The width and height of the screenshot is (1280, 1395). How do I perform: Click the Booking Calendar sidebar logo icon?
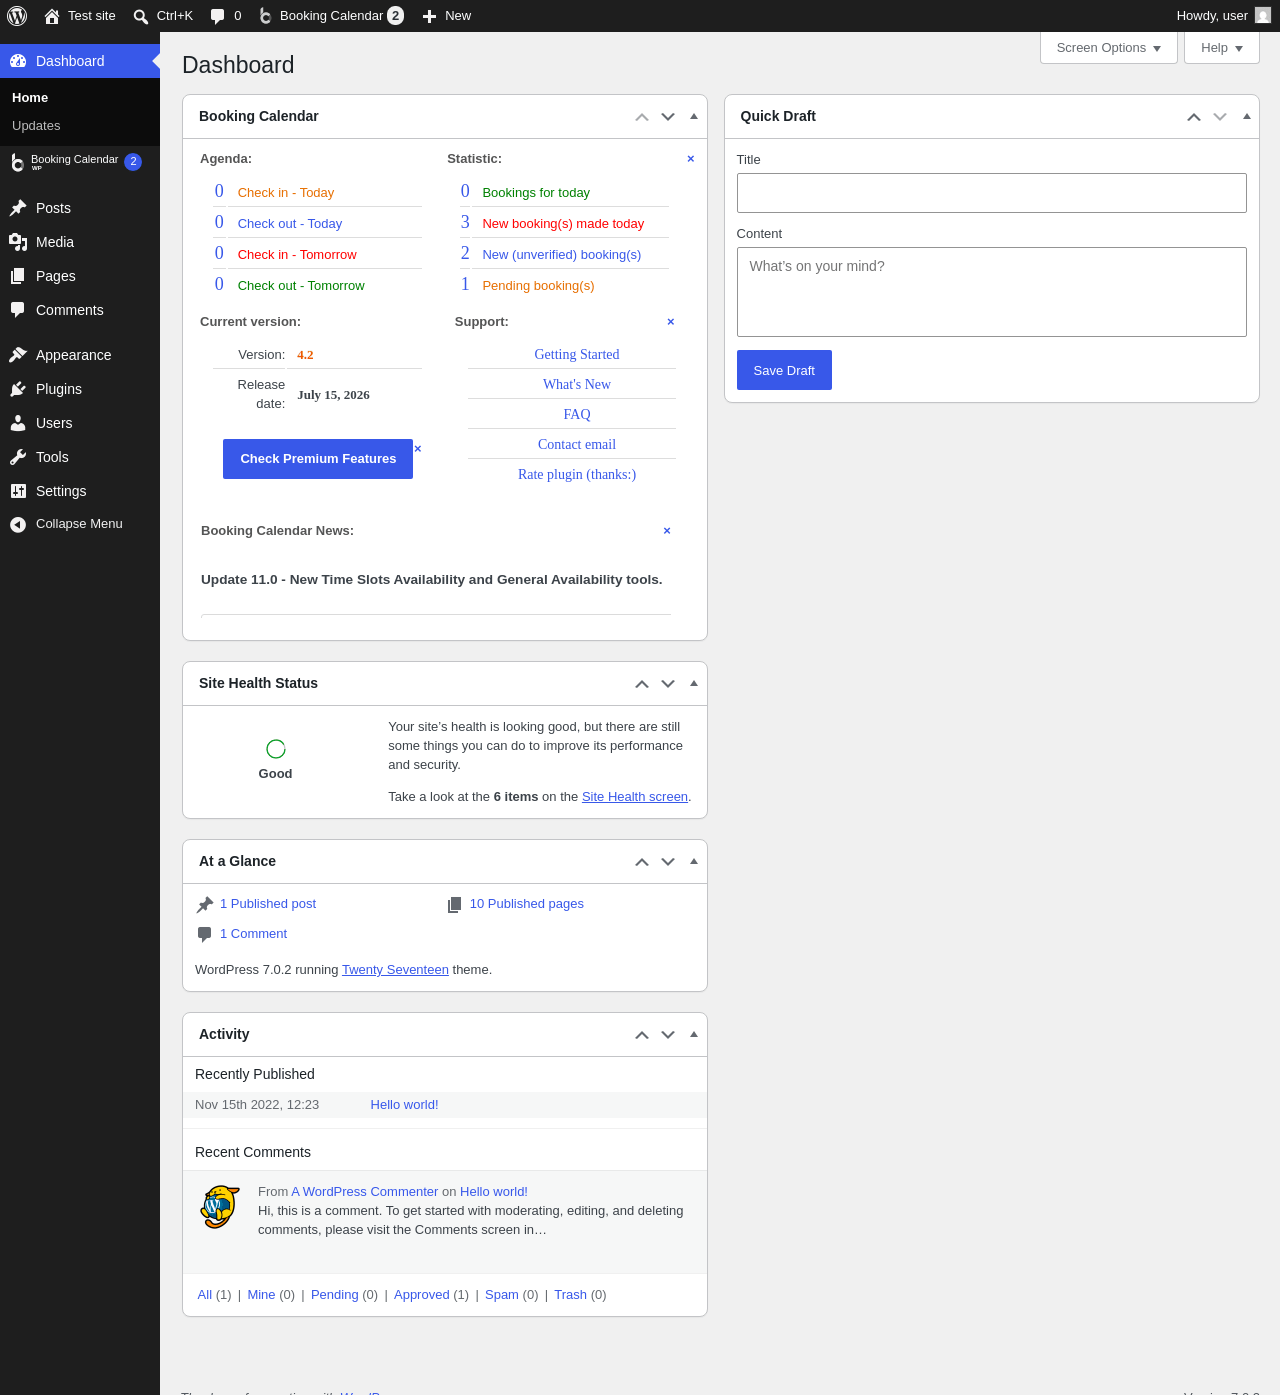pyautogui.click(x=17, y=162)
